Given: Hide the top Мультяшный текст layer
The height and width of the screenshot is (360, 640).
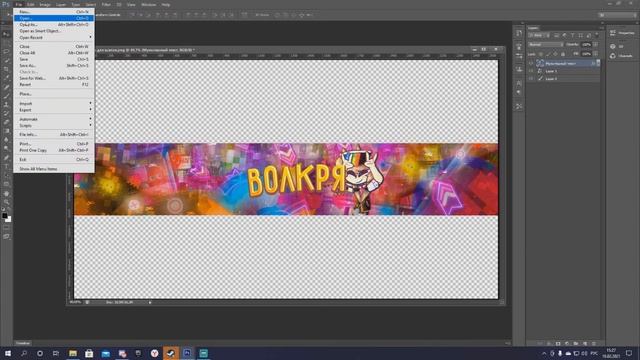Looking at the screenshot, I should point(531,63).
